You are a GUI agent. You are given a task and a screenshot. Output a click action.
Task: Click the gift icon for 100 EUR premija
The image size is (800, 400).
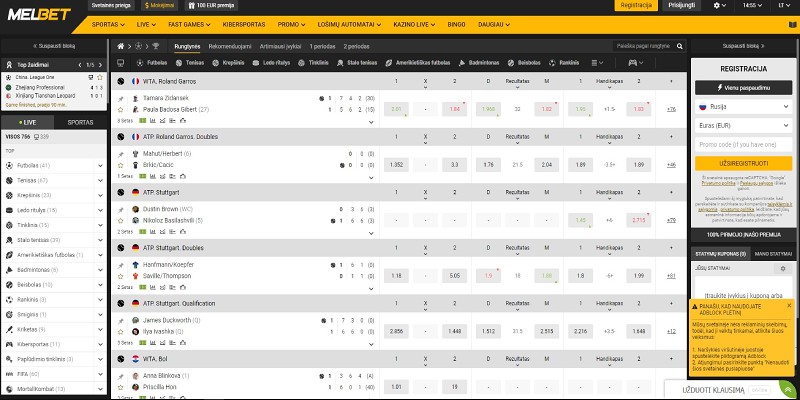click(x=189, y=5)
